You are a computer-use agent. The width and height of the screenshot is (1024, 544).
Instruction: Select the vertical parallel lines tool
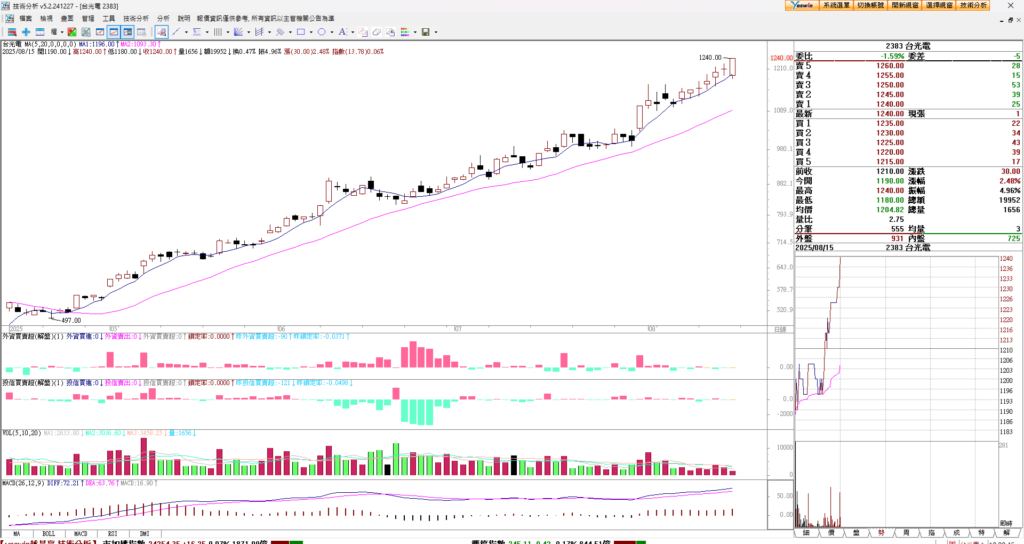click(x=217, y=31)
